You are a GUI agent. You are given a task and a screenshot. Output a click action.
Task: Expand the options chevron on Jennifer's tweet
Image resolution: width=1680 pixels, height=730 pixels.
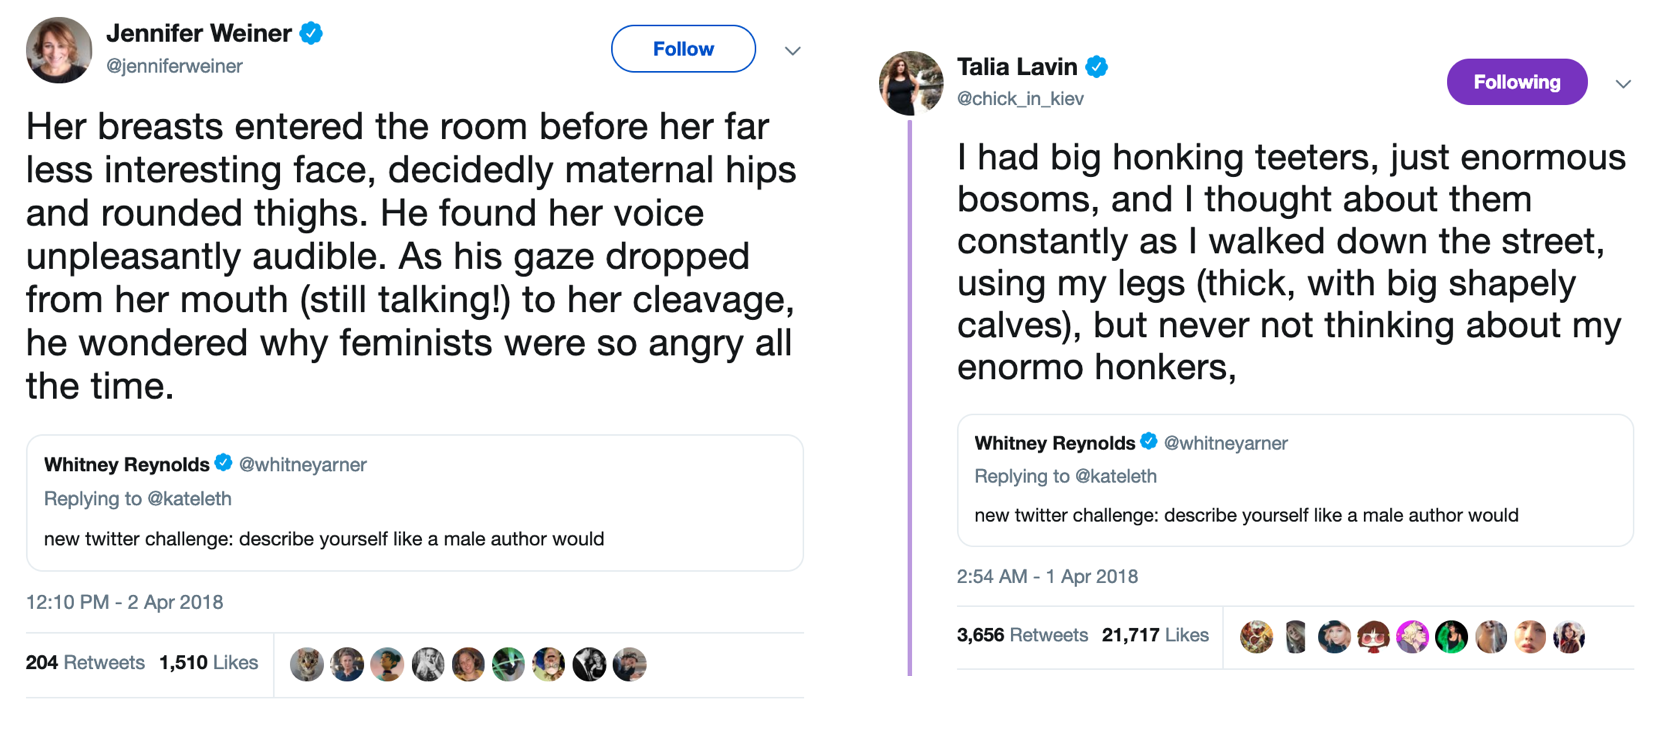792,50
